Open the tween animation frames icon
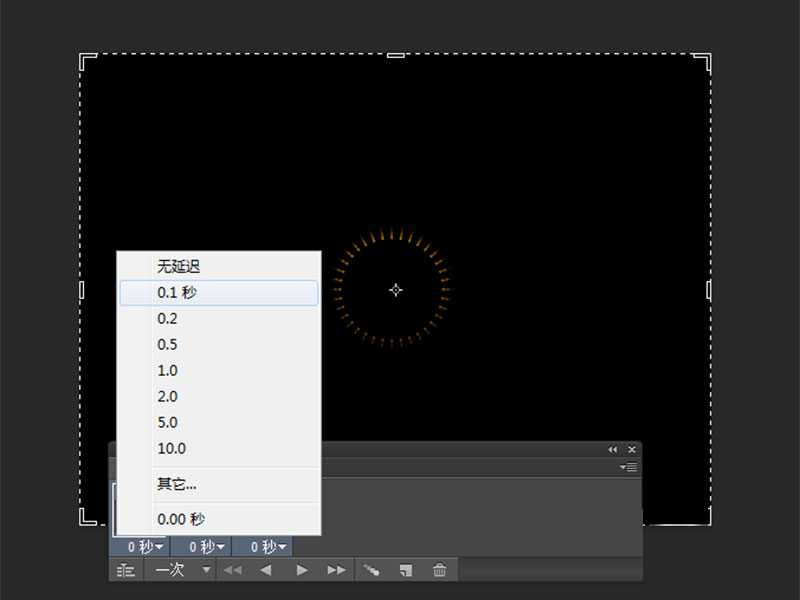Viewport: 800px width, 600px height. tap(371, 570)
